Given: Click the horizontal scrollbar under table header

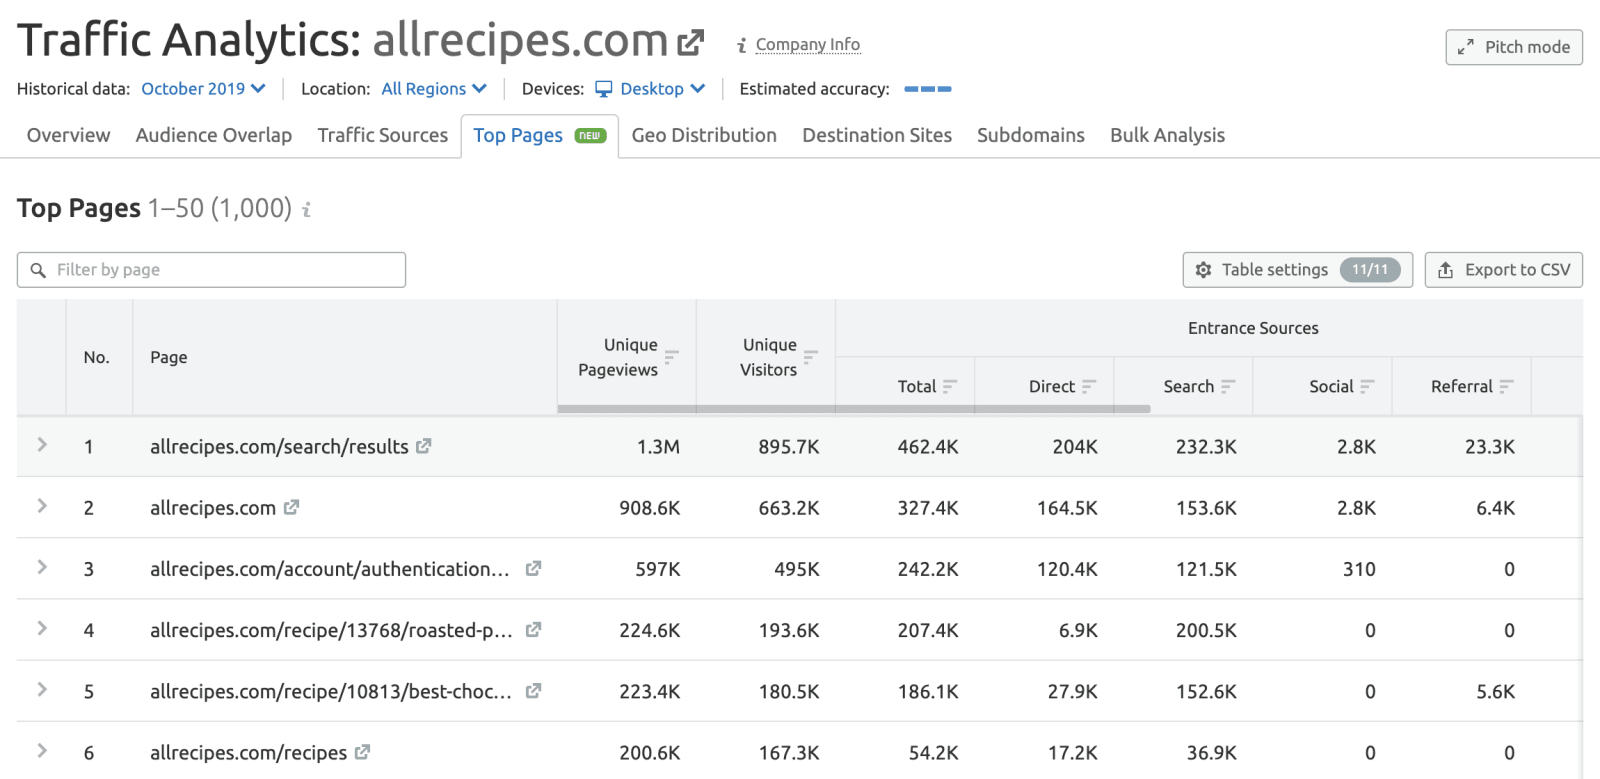Looking at the screenshot, I should pos(854,409).
